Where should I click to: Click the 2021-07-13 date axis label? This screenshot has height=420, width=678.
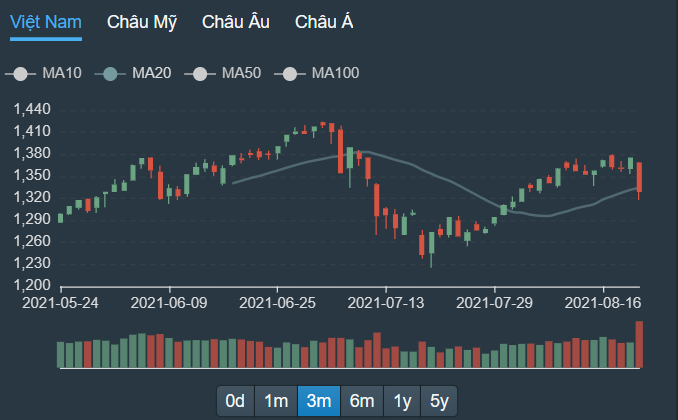(385, 300)
